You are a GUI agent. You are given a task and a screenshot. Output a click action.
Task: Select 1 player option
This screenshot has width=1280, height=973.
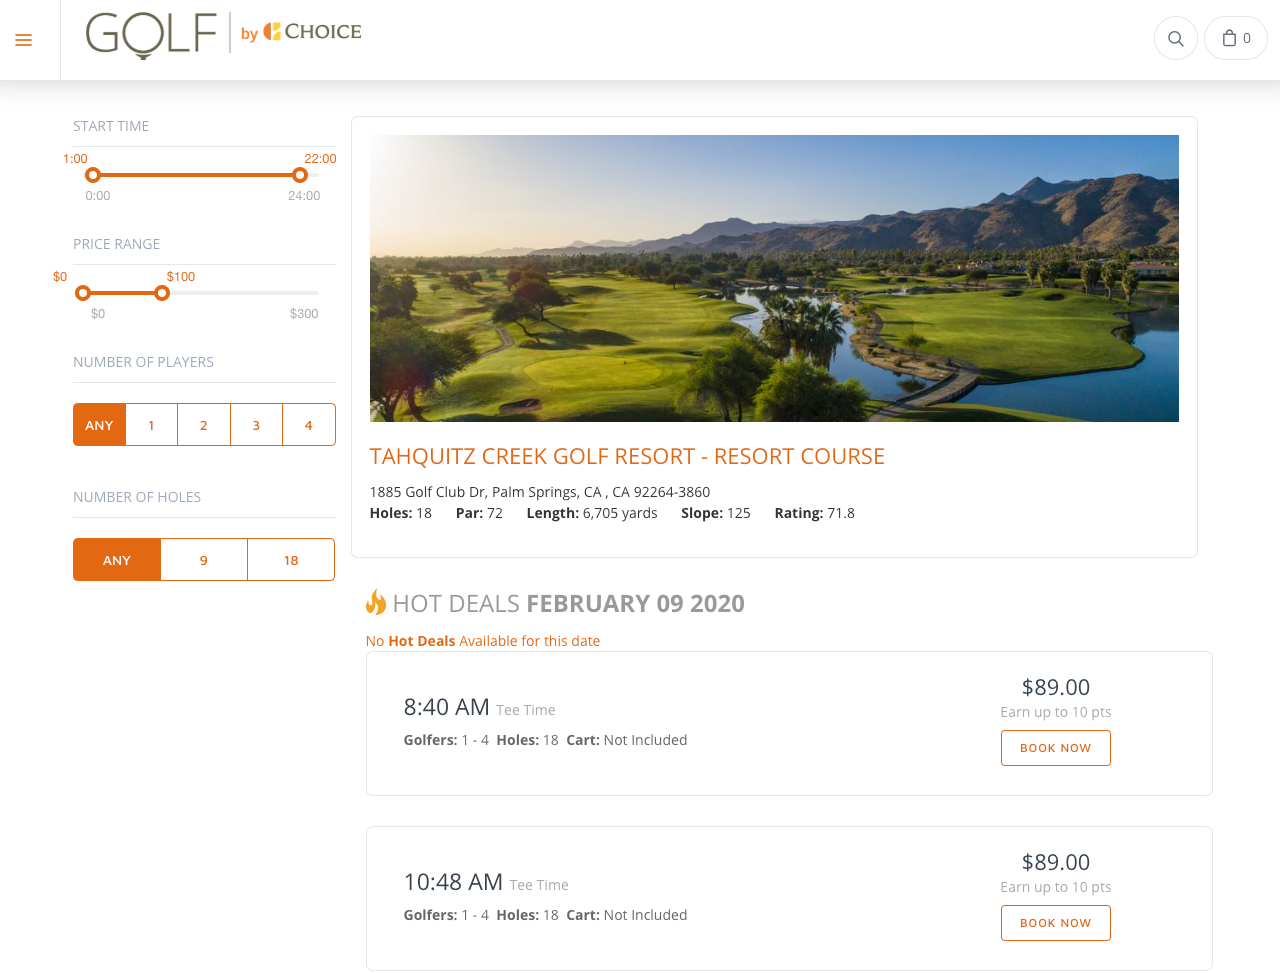152,425
